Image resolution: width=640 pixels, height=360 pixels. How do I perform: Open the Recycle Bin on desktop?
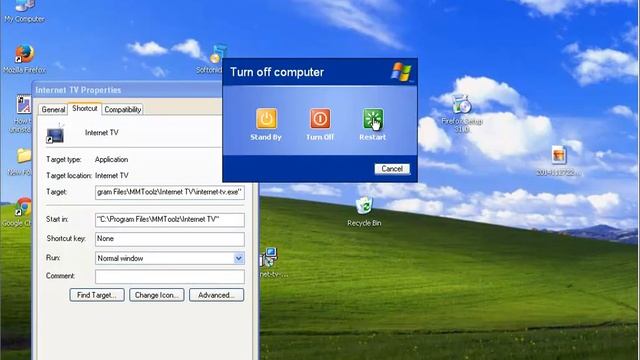pyautogui.click(x=364, y=205)
